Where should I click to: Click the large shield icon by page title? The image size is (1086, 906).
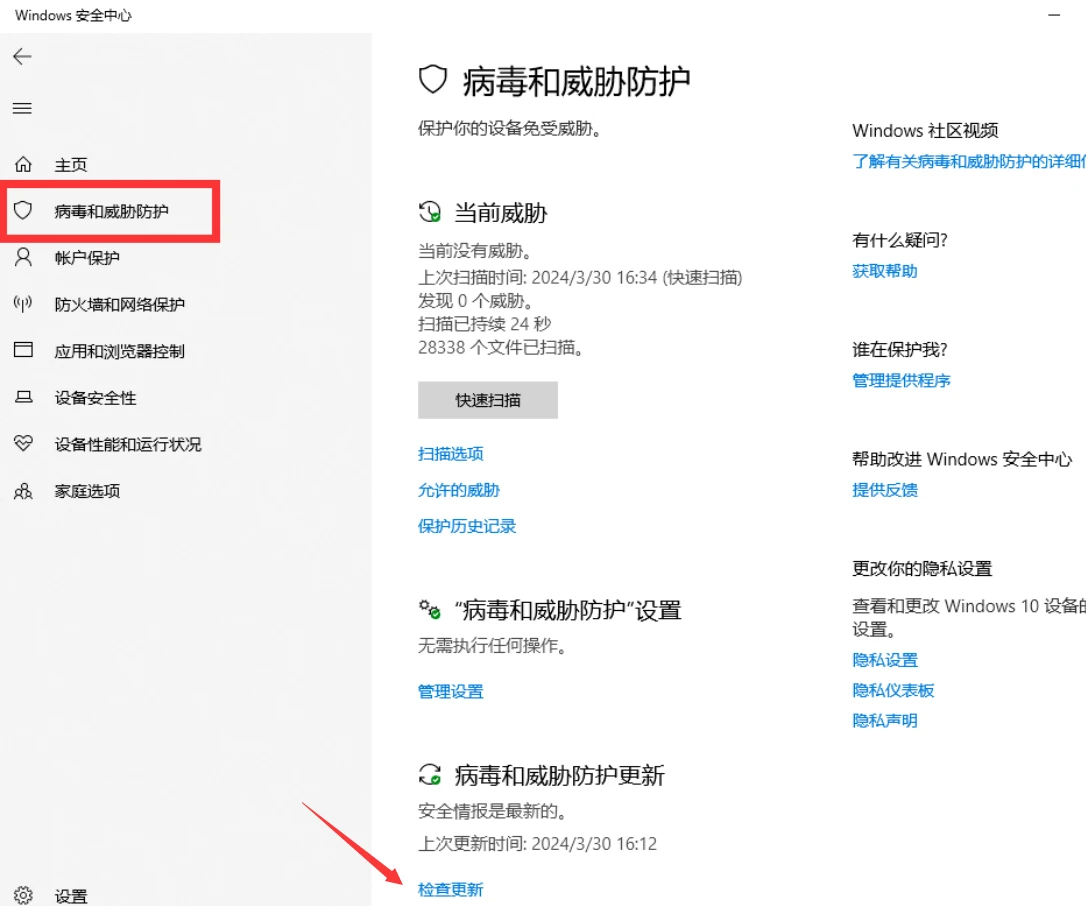tap(433, 80)
